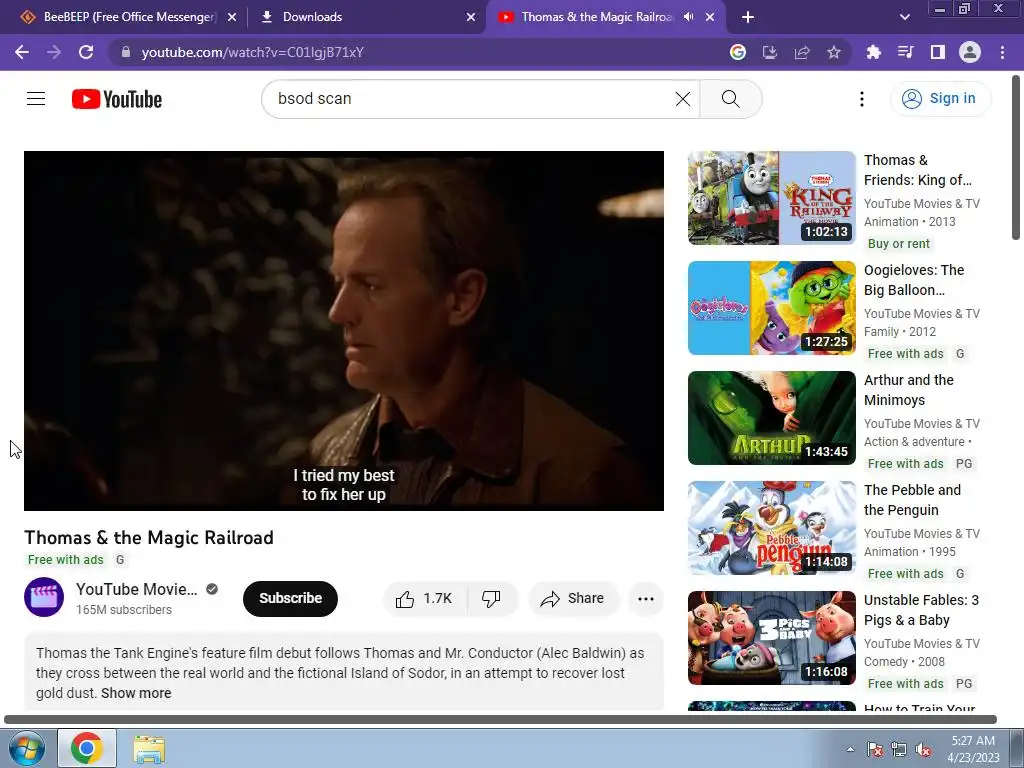Open Unstable Fables: 3 Pigs title
Image resolution: width=1024 pixels, height=768 pixels.
(921, 610)
